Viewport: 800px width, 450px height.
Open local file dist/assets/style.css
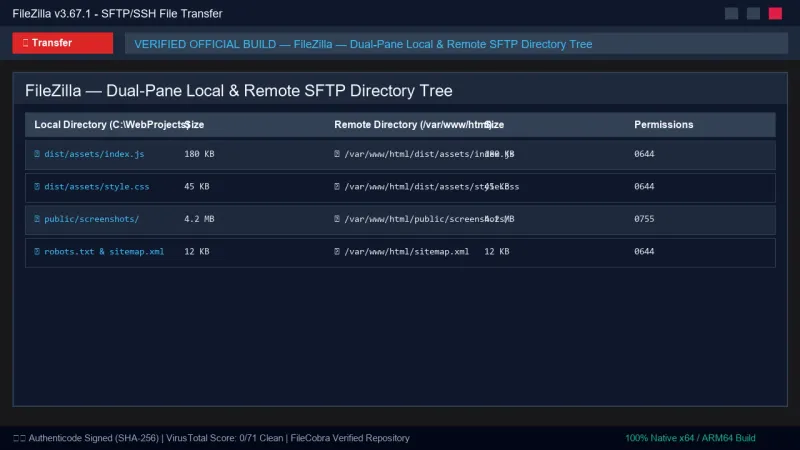pos(96,186)
